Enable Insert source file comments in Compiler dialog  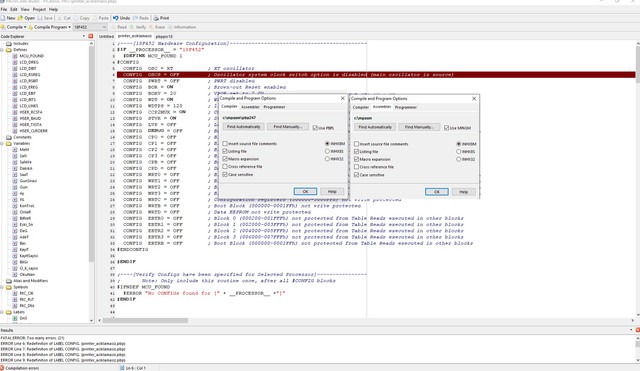[x=225, y=144]
